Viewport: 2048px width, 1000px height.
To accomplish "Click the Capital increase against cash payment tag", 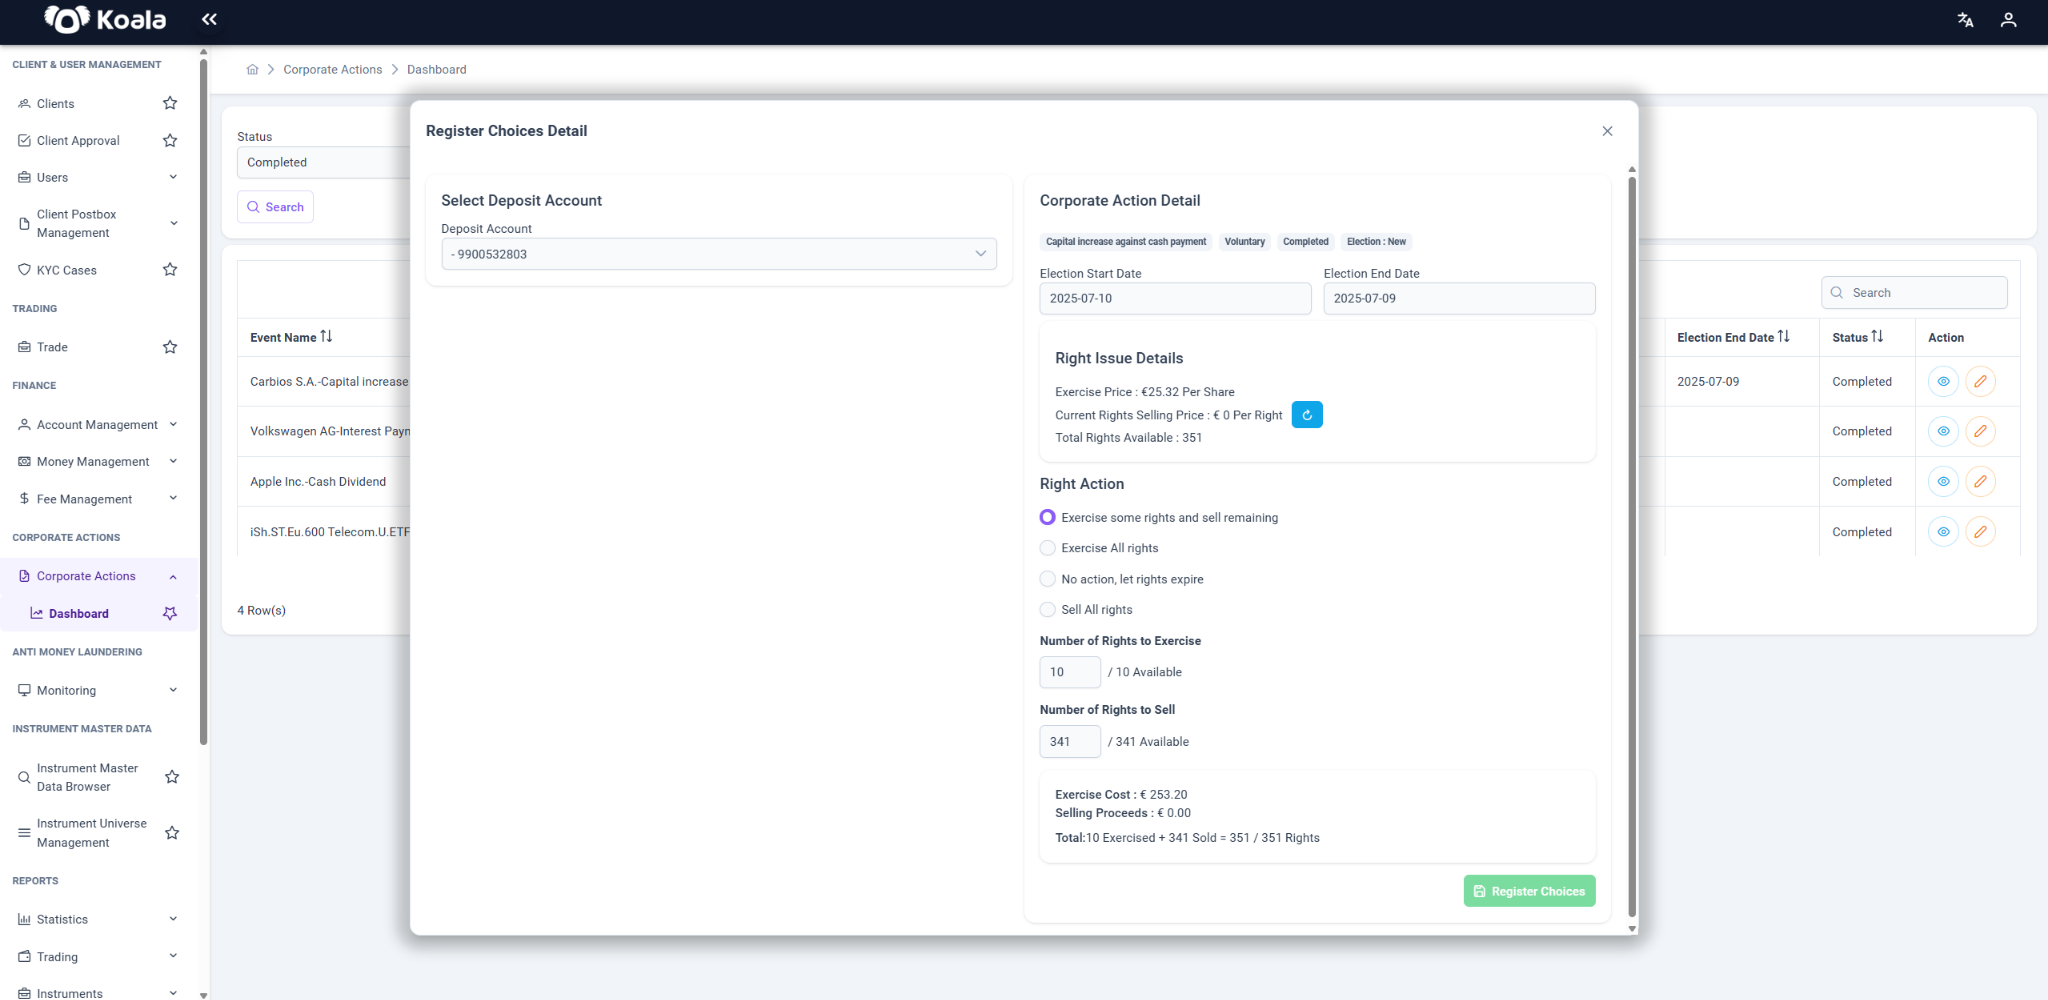I will [x=1126, y=242].
